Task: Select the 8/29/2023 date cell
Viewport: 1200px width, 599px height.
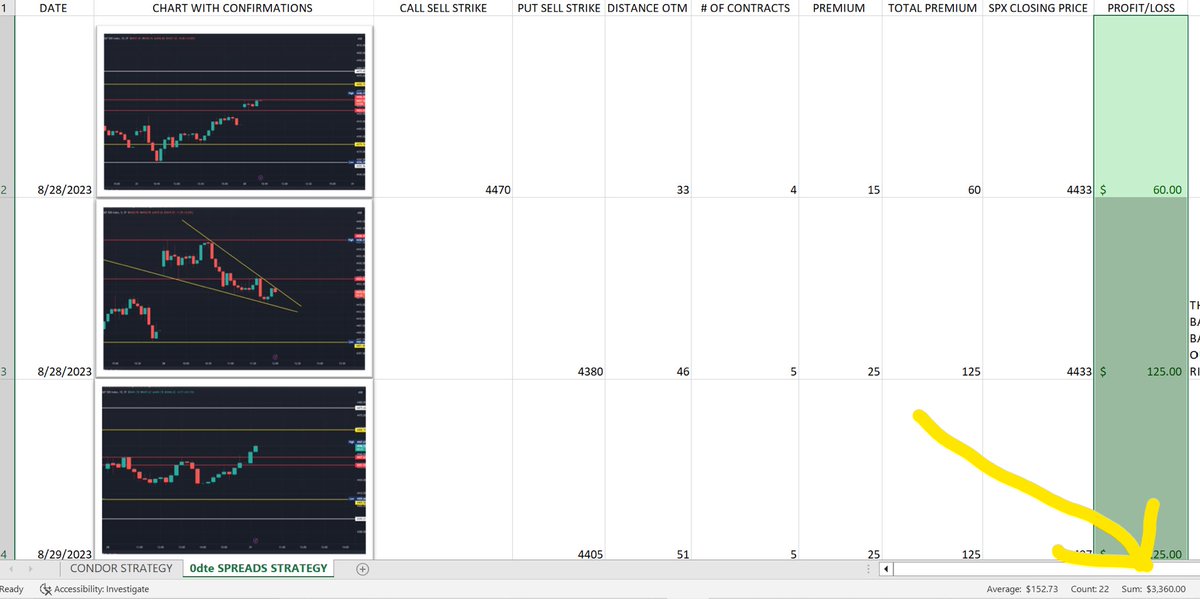Action: pos(53,469)
